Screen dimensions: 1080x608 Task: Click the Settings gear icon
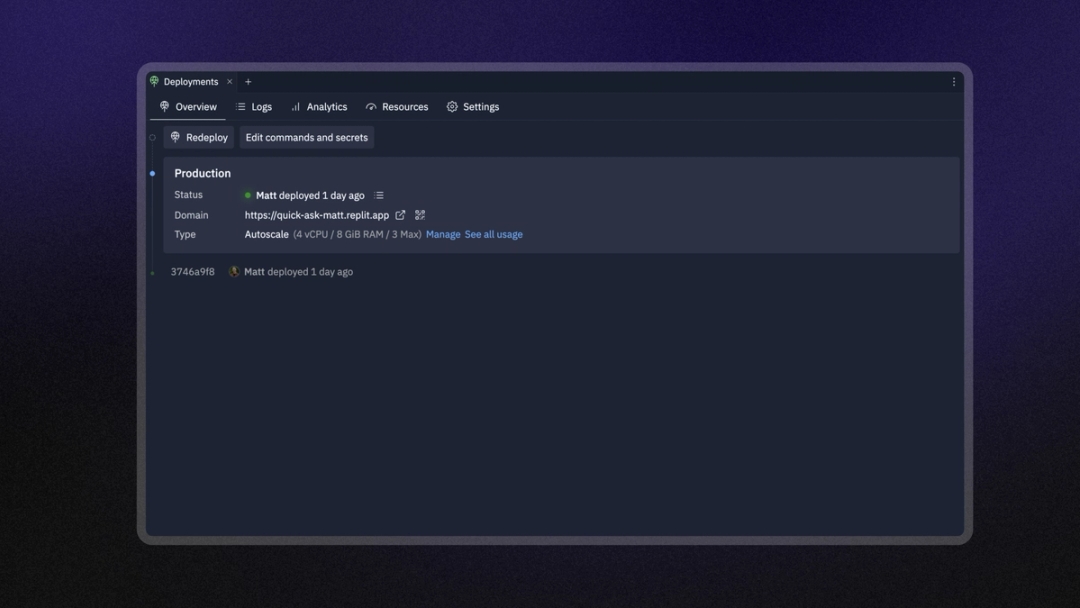[x=451, y=106]
